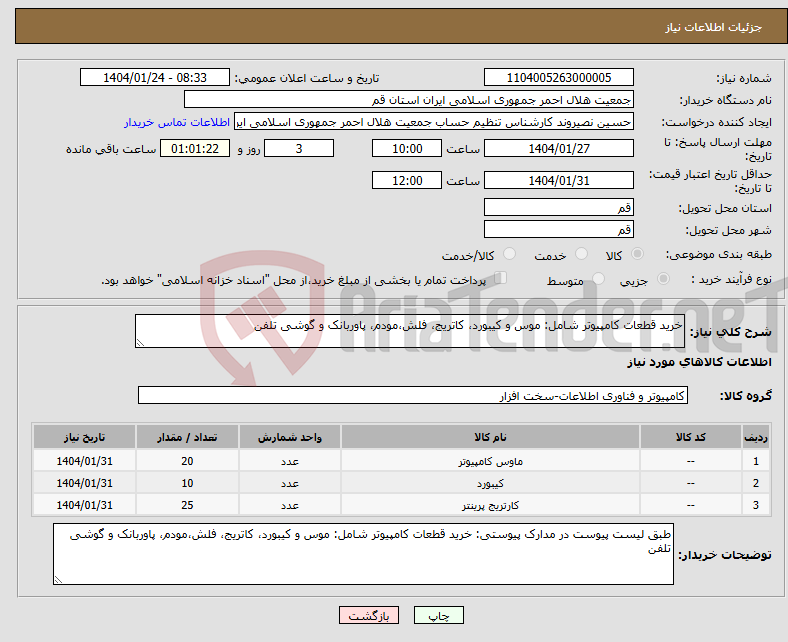
Task: Click the اطلاعات کالاهای مورد نیاز section heading
Action: pyautogui.click(x=699, y=362)
